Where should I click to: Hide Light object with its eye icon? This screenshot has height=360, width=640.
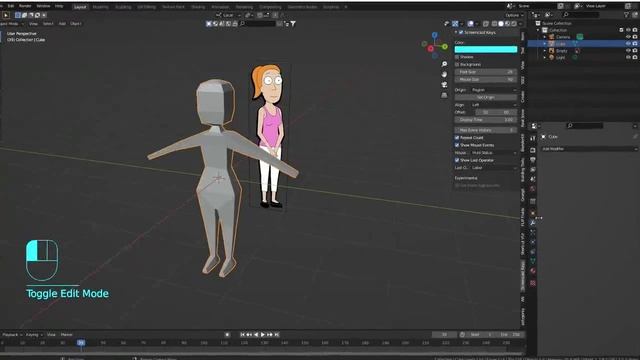point(628,57)
